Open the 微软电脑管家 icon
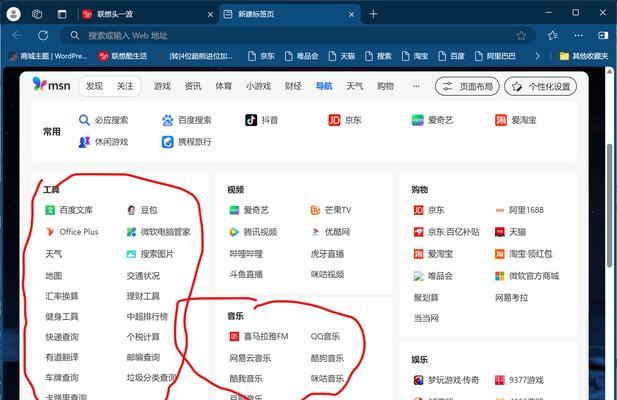The image size is (617, 400). click(131, 232)
